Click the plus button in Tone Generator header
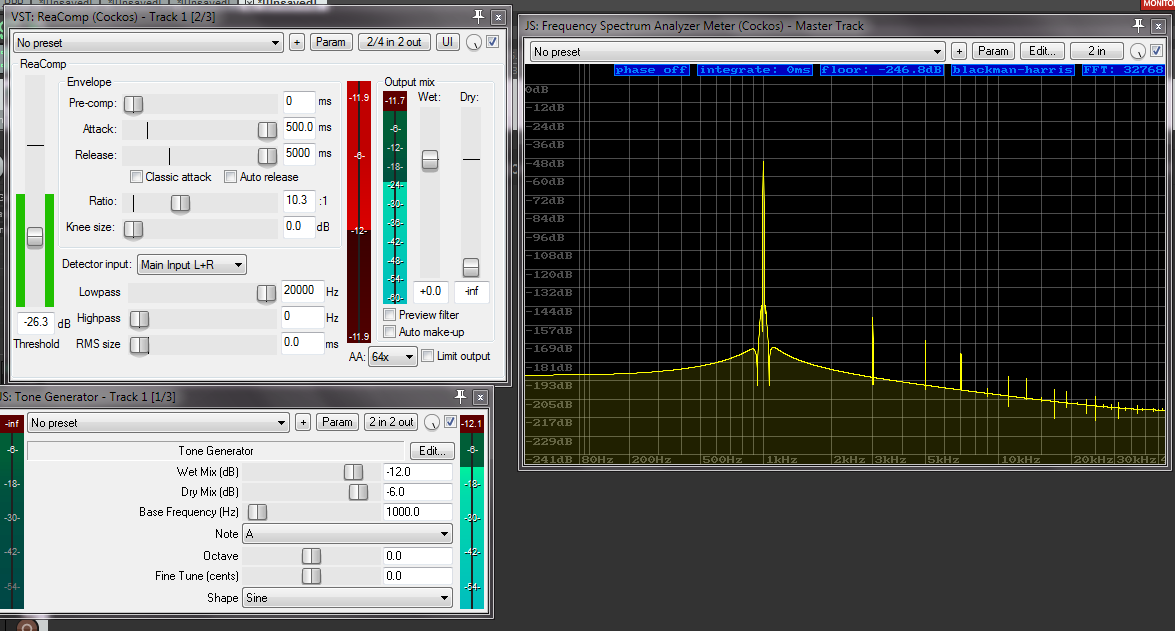The image size is (1175, 631). click(303, 423)
